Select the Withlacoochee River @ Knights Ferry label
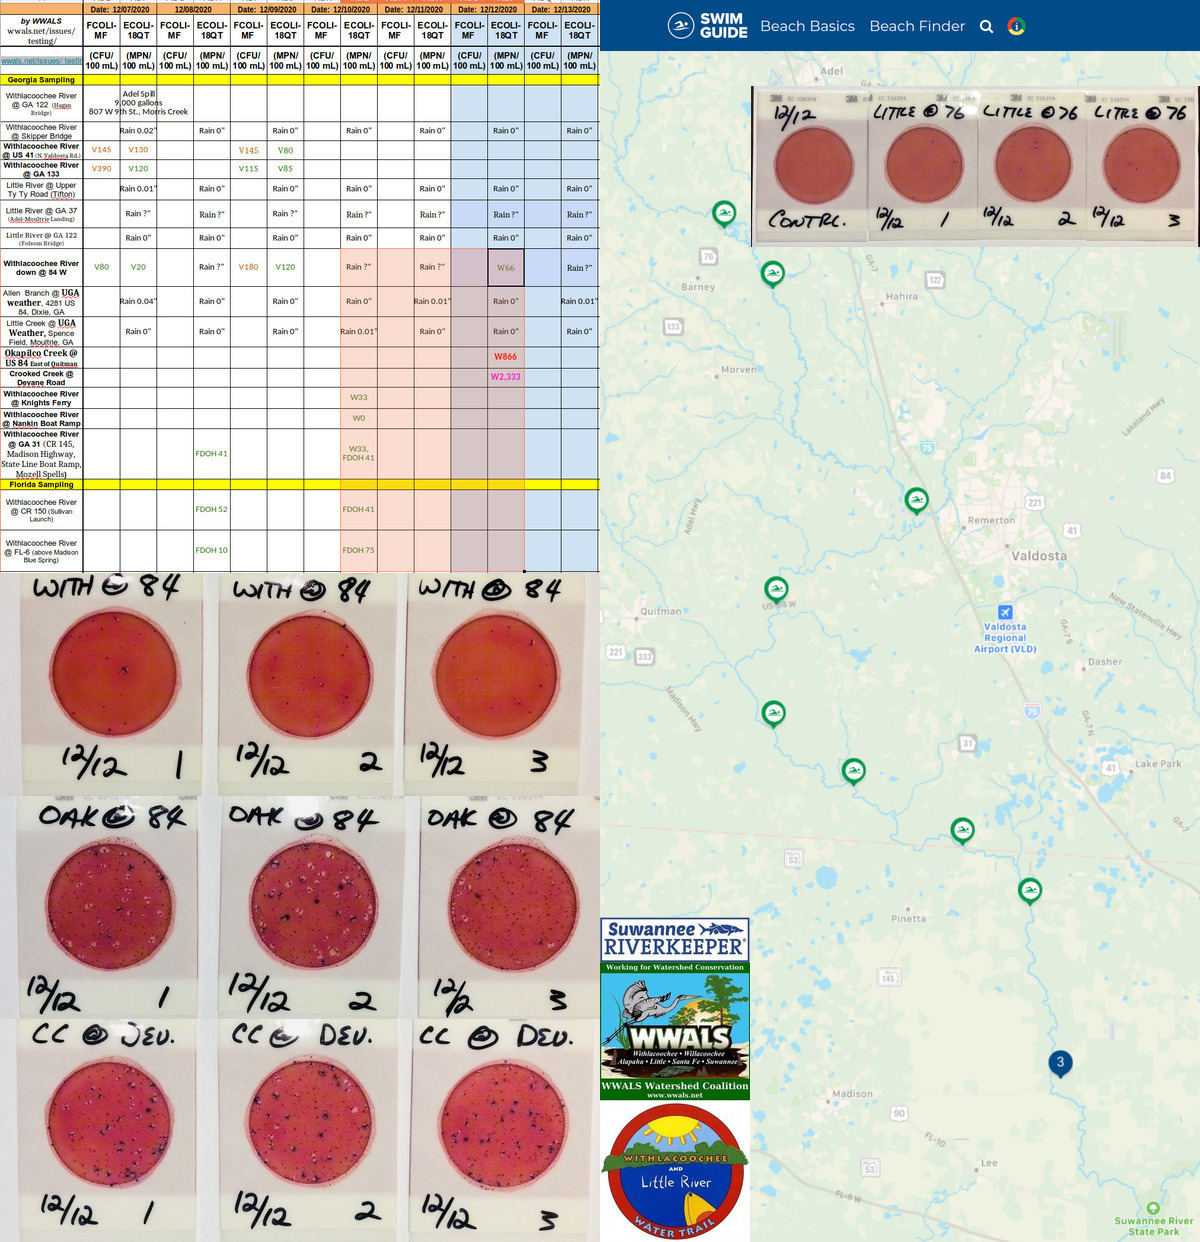The image size is (1200, 1242). pos(42,398)
